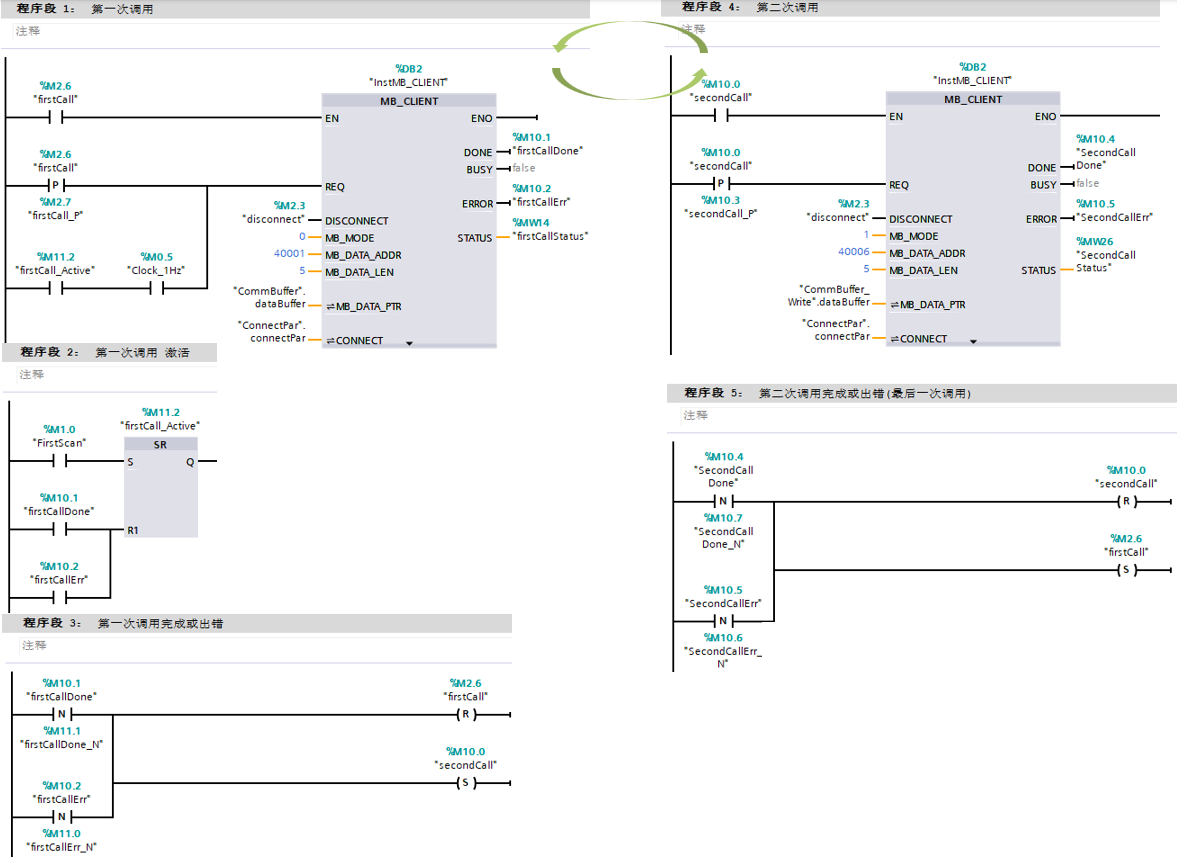Viewport: 1177px width, 859px height.
Task: Select the FirstScan contact in network 2
Action: [60, 461]
